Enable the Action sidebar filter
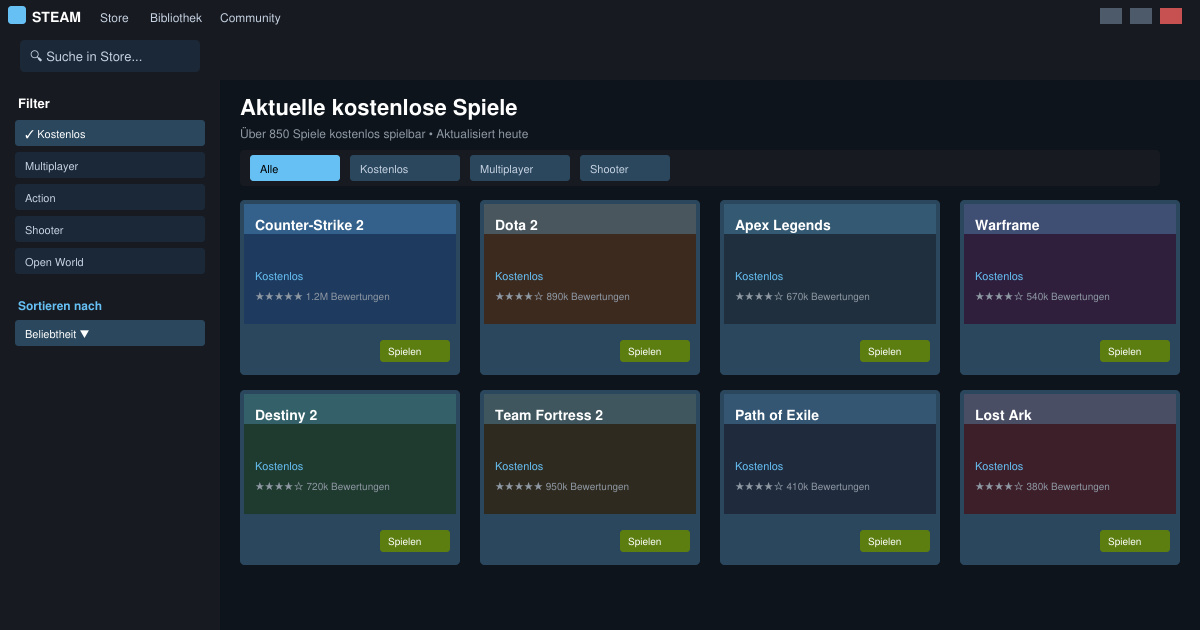This screenshot has height=630, width=1200. (x=110, y=197)
